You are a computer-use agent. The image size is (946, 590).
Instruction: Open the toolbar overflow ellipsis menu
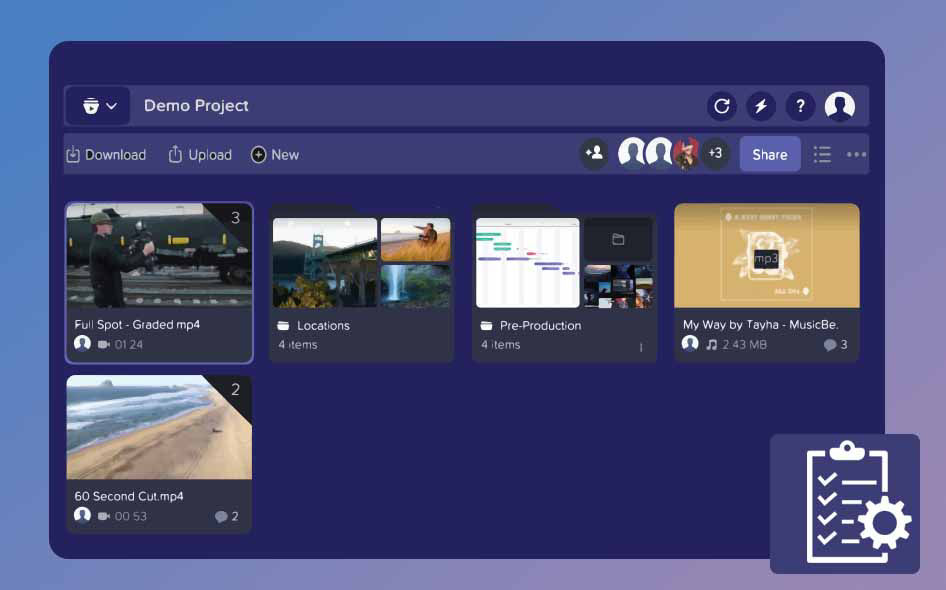856,154
